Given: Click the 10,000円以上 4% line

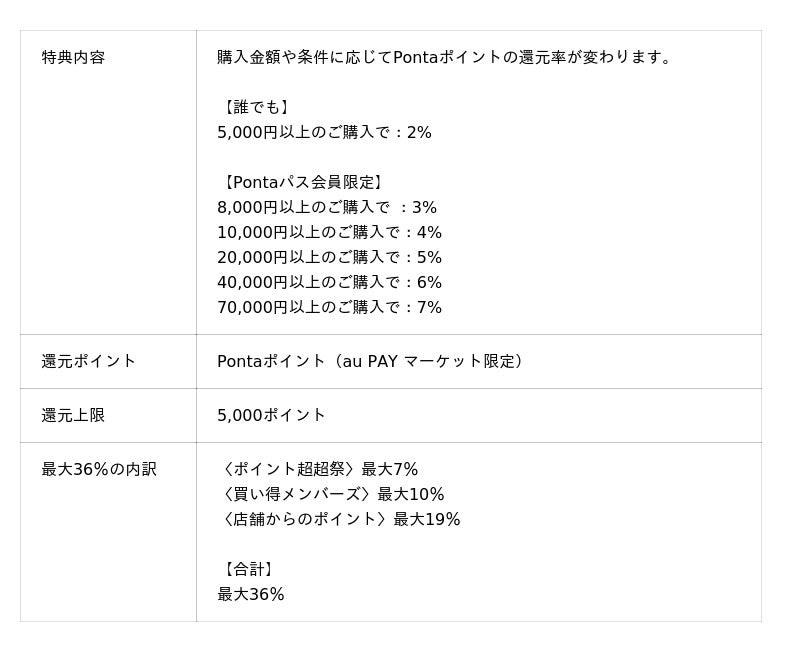Looking at the screenshot, I should click(x=330, y=233).
